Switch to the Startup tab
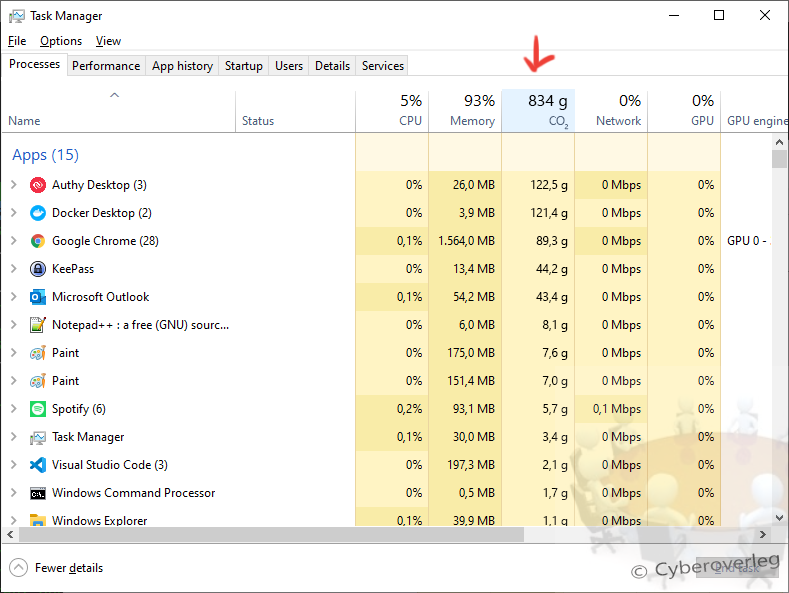 click(244, 66)
